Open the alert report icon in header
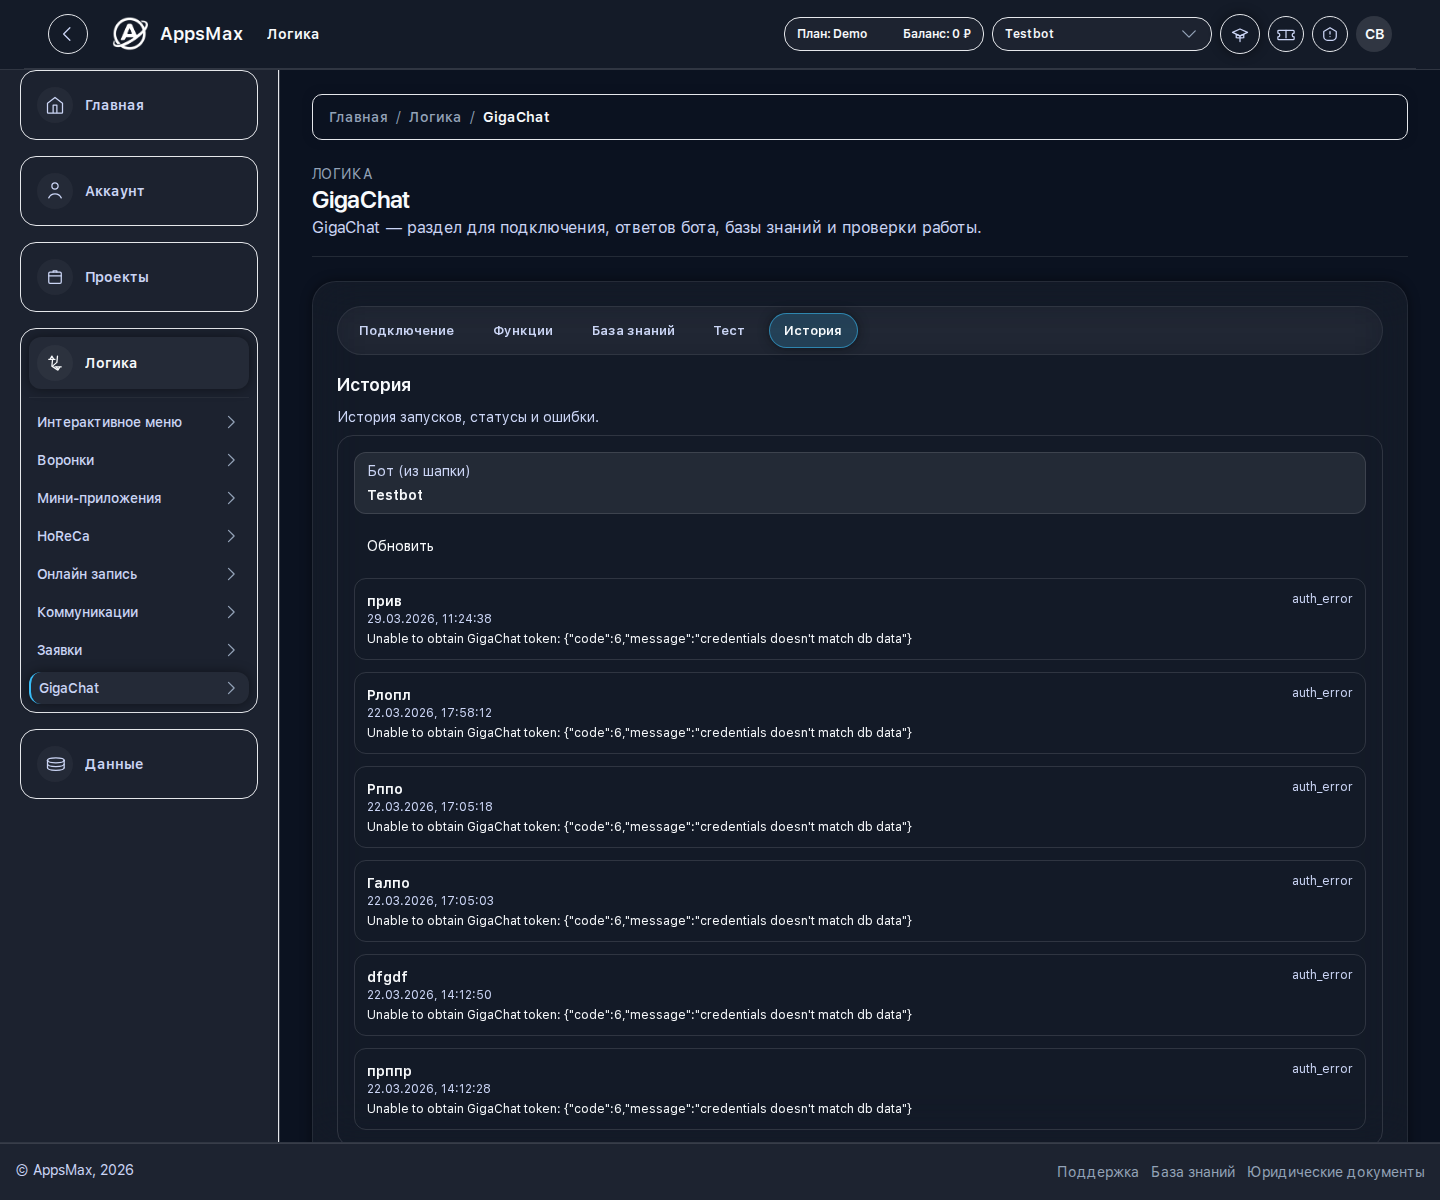The image size is (1440, 1200). (1330, 34)
